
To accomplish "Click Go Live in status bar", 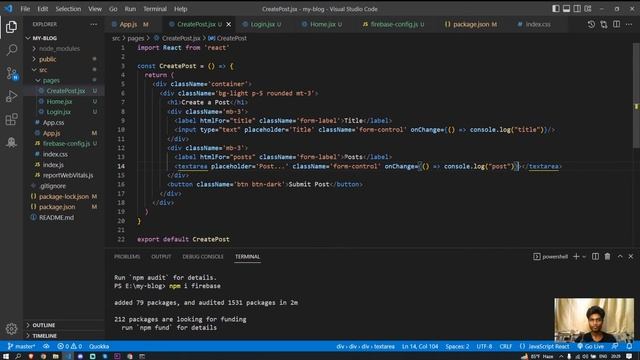I will click(x=590, y=346).
